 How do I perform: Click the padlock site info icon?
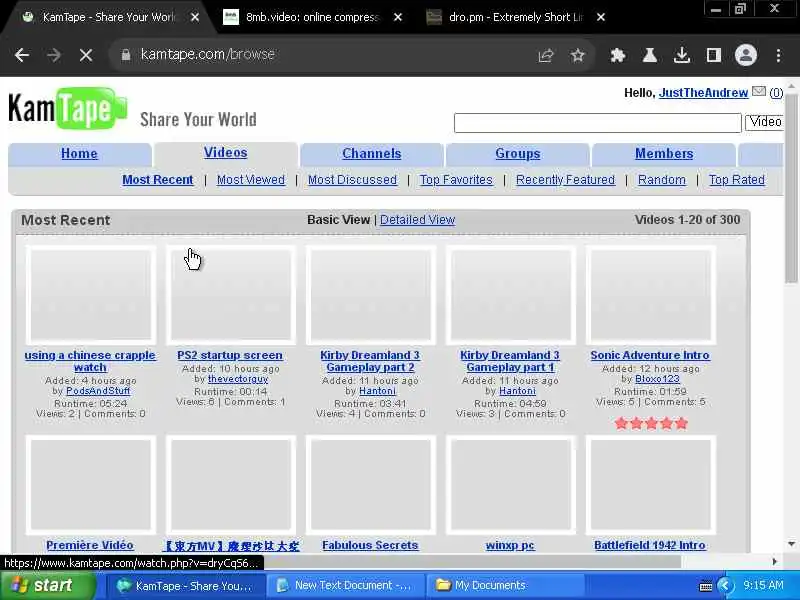[x=126, y=55]
